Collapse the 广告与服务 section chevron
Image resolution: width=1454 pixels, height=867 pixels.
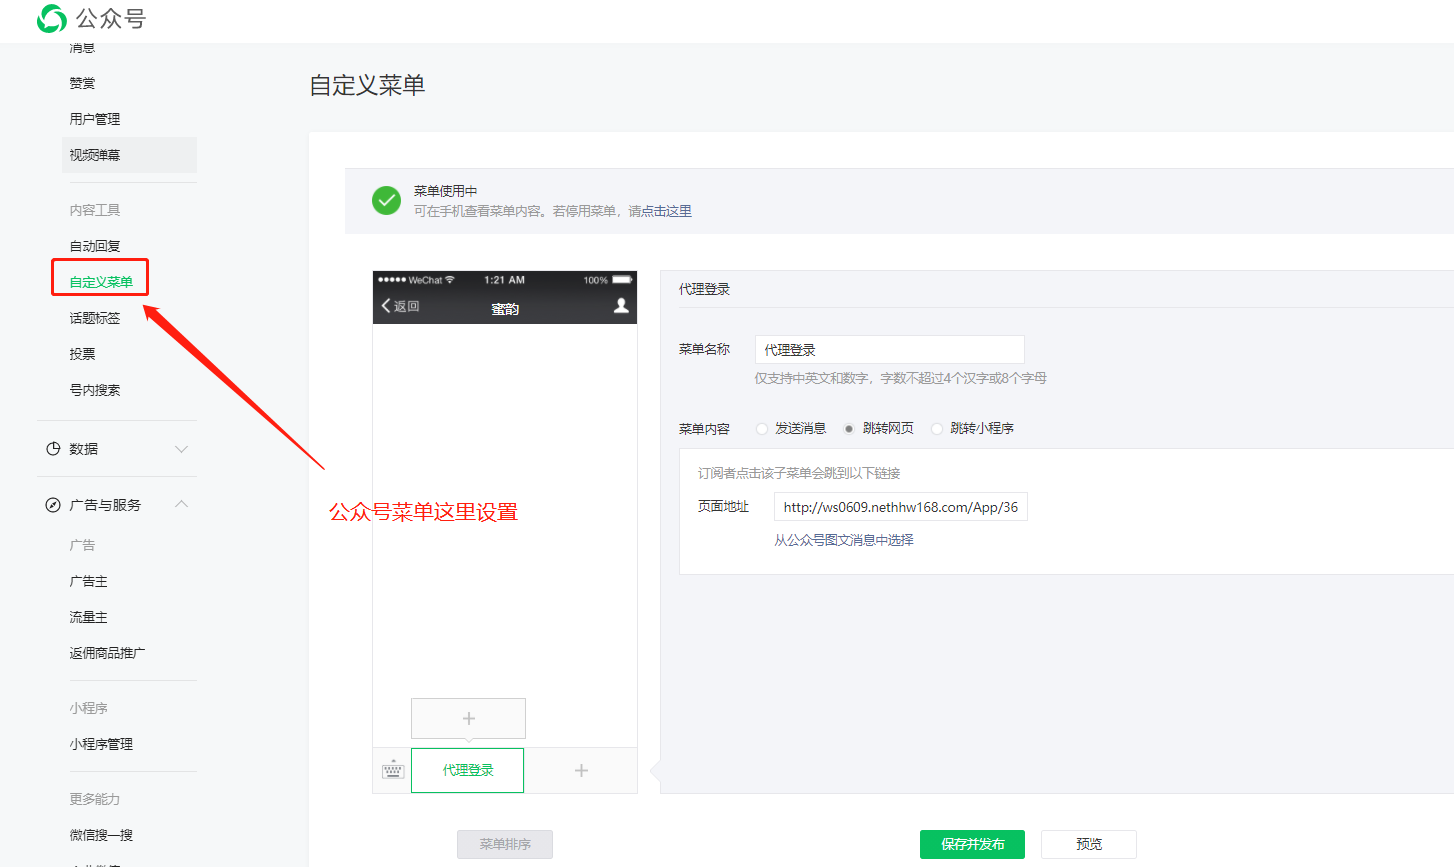181,504
